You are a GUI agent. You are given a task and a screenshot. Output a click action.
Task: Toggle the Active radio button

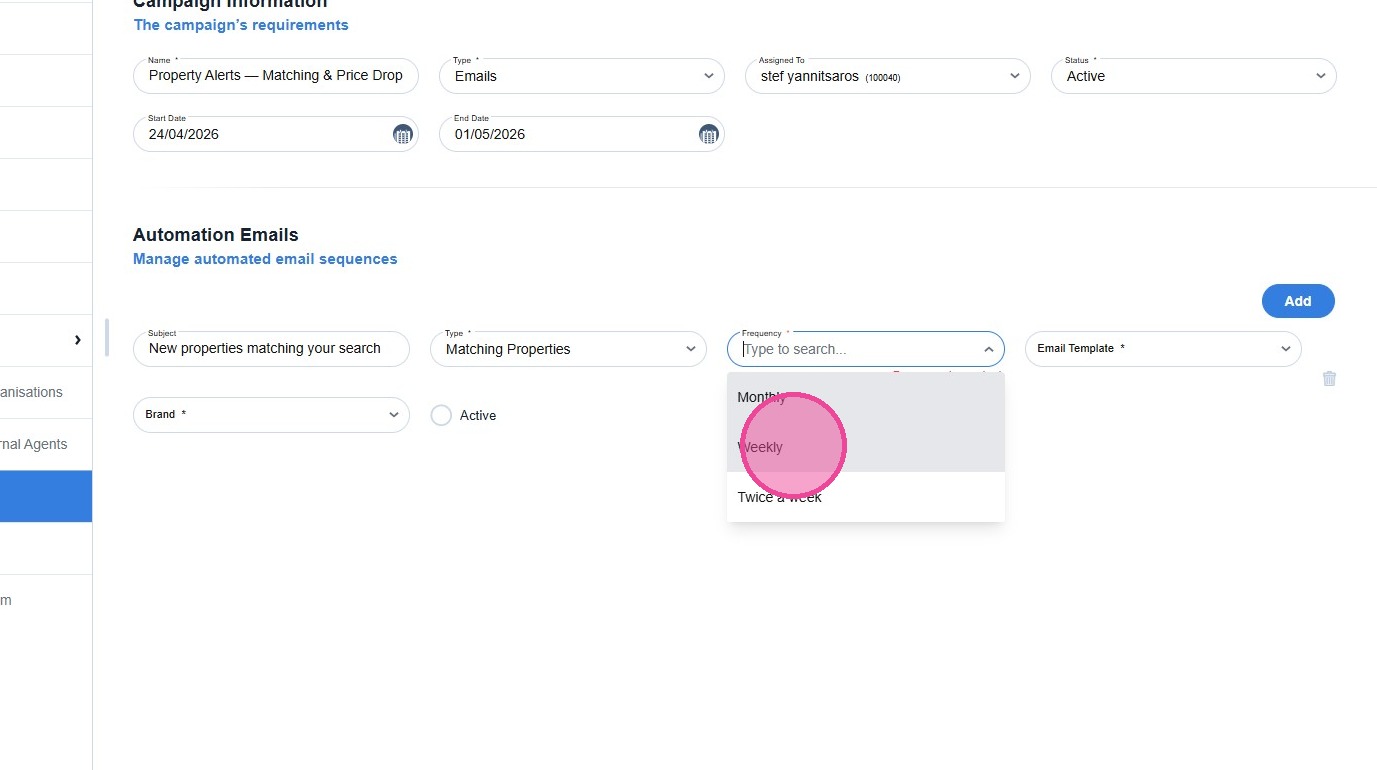pyautogui.click(x=441, y=415)
